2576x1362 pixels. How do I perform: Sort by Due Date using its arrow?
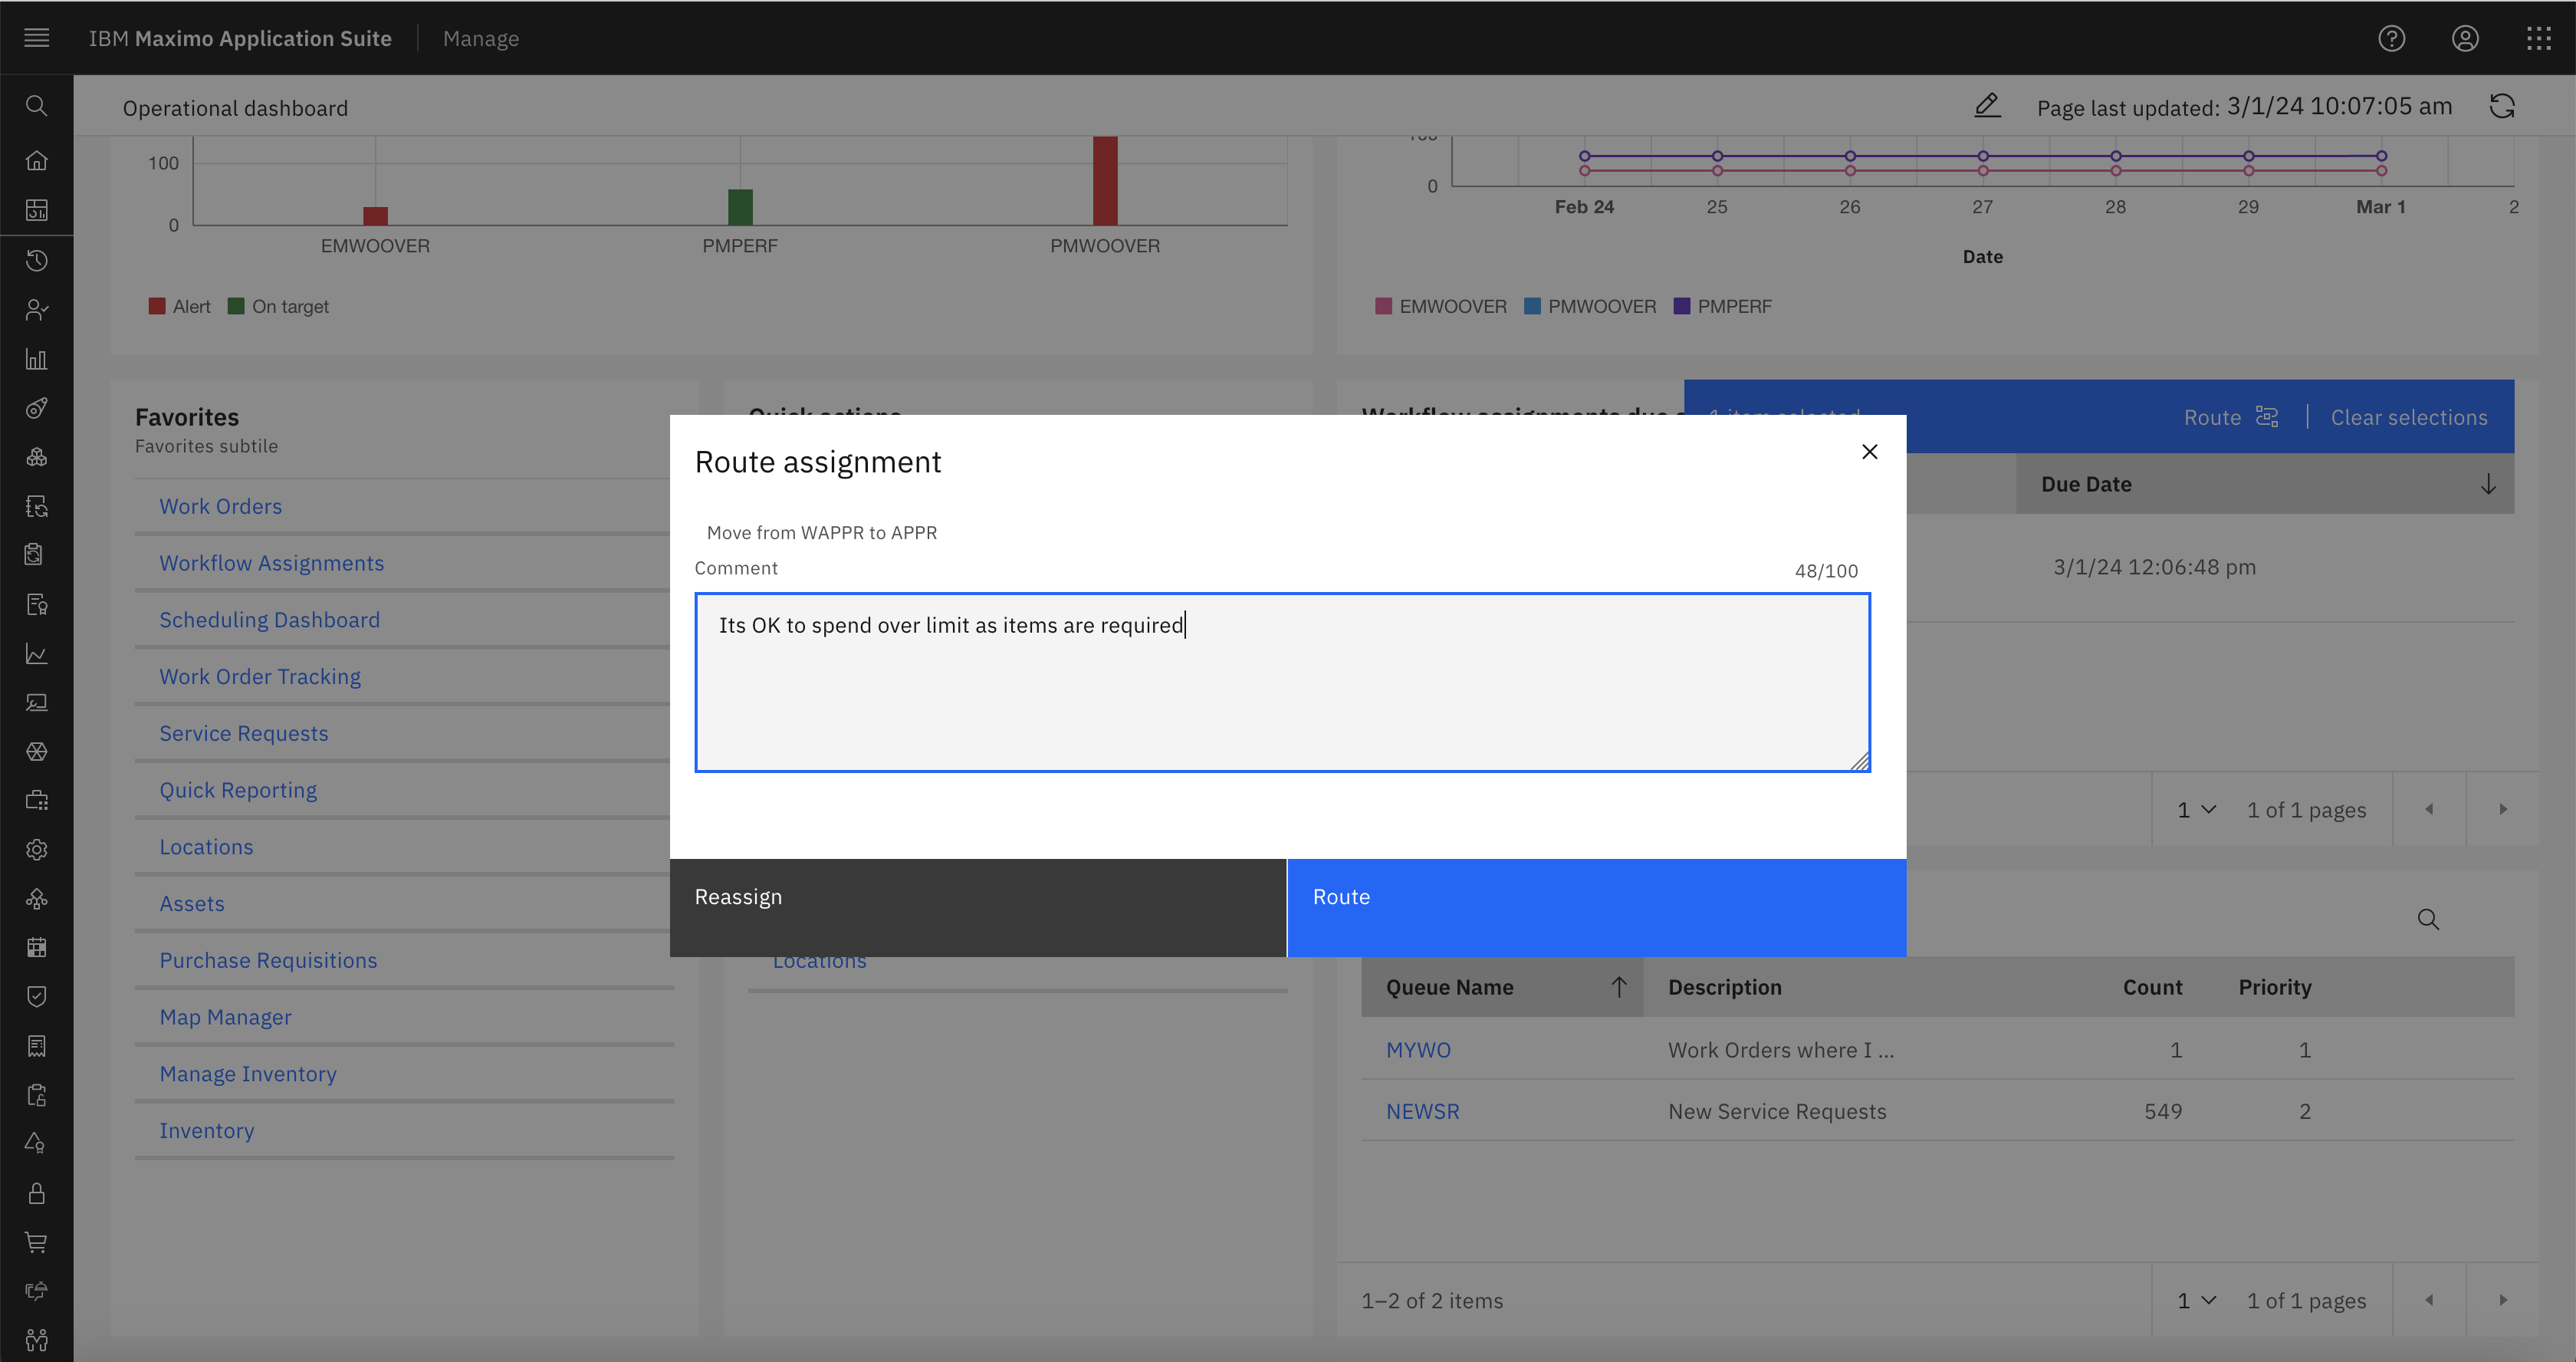tap(2488, 484)
